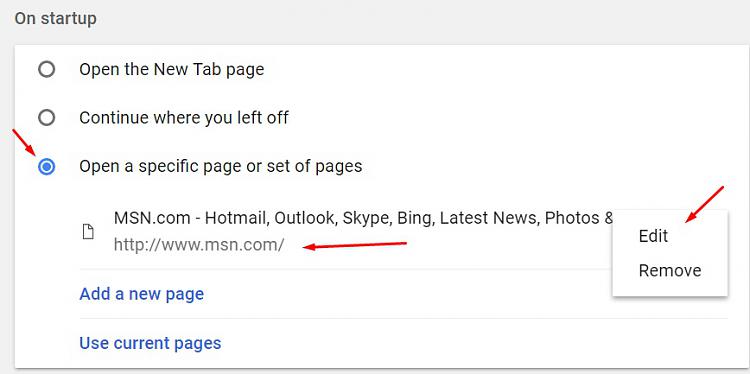Click the red arrow pointing at the msn.com URL
The image size is (750, 374).
pyautogui.click(x=355, y=245)
